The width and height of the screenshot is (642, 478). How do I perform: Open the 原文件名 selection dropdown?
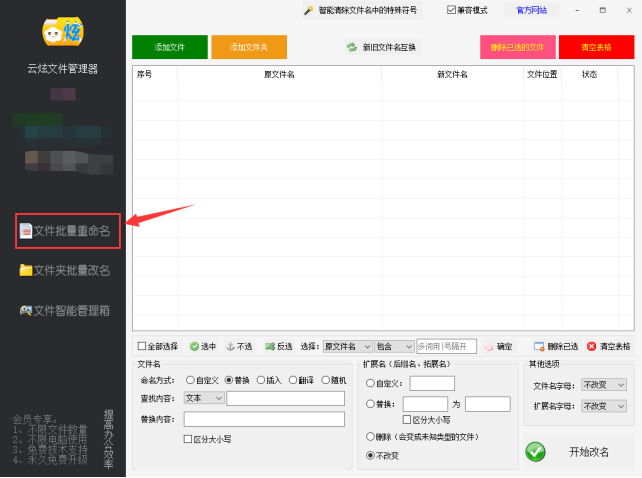pos(348,347)
